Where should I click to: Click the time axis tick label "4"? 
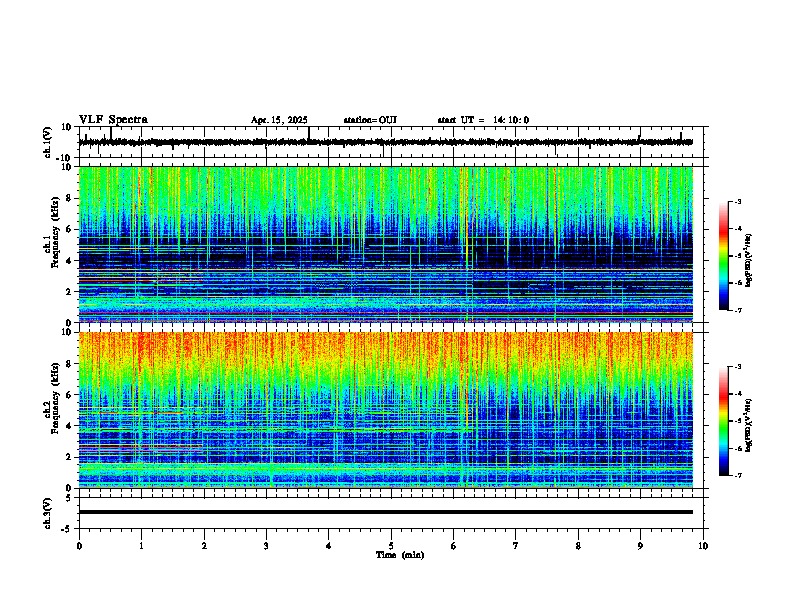pyautogui.click(x=329, y=546)
